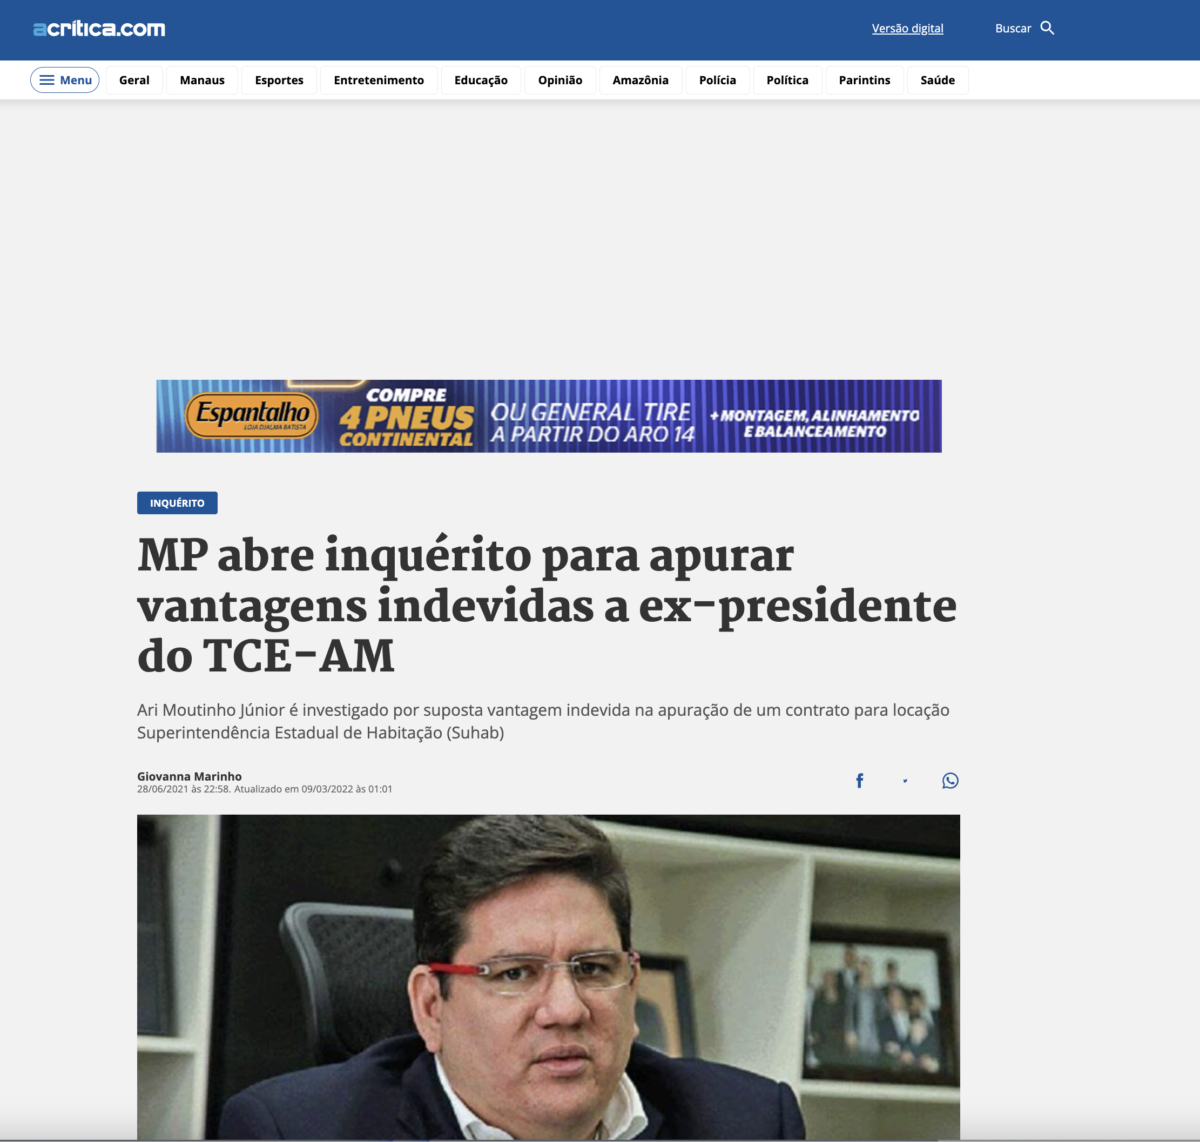
Task: Click author name Giovanna Marinho
Action: point(189,776)
